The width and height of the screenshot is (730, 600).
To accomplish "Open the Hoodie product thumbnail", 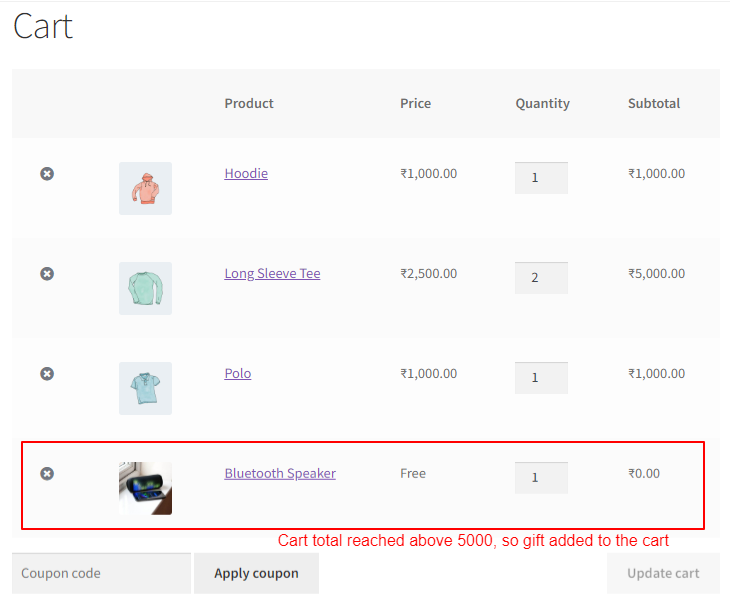I will (x=145, y=189).
